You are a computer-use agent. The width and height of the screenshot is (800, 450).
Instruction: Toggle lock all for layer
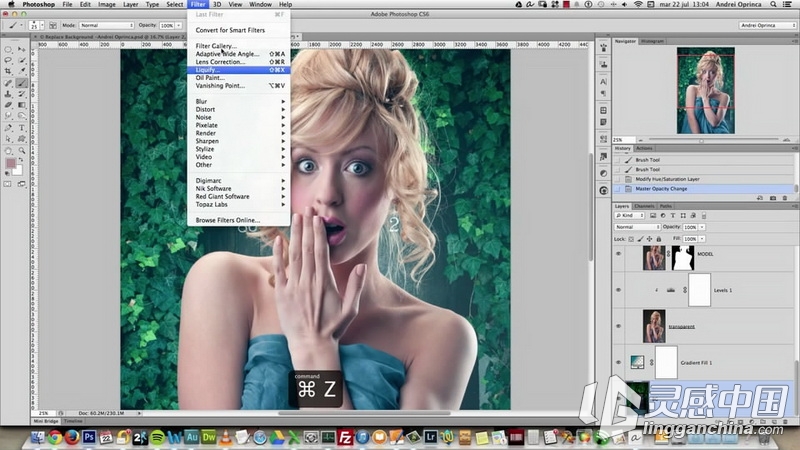pos(659,239)
